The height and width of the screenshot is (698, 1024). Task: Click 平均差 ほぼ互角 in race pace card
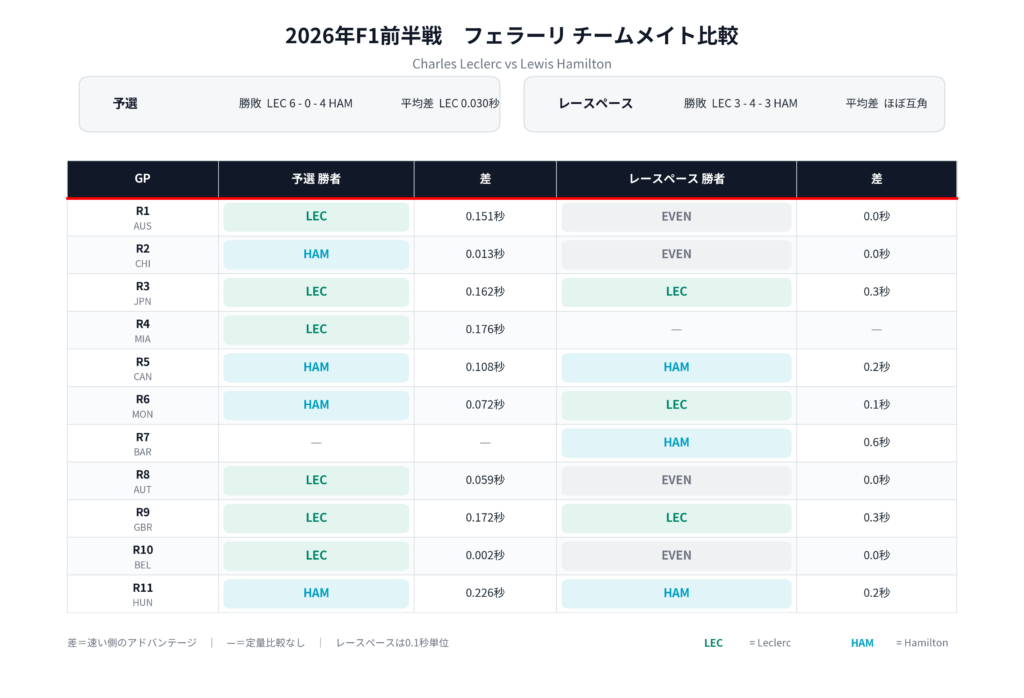[x=886, y=103]
